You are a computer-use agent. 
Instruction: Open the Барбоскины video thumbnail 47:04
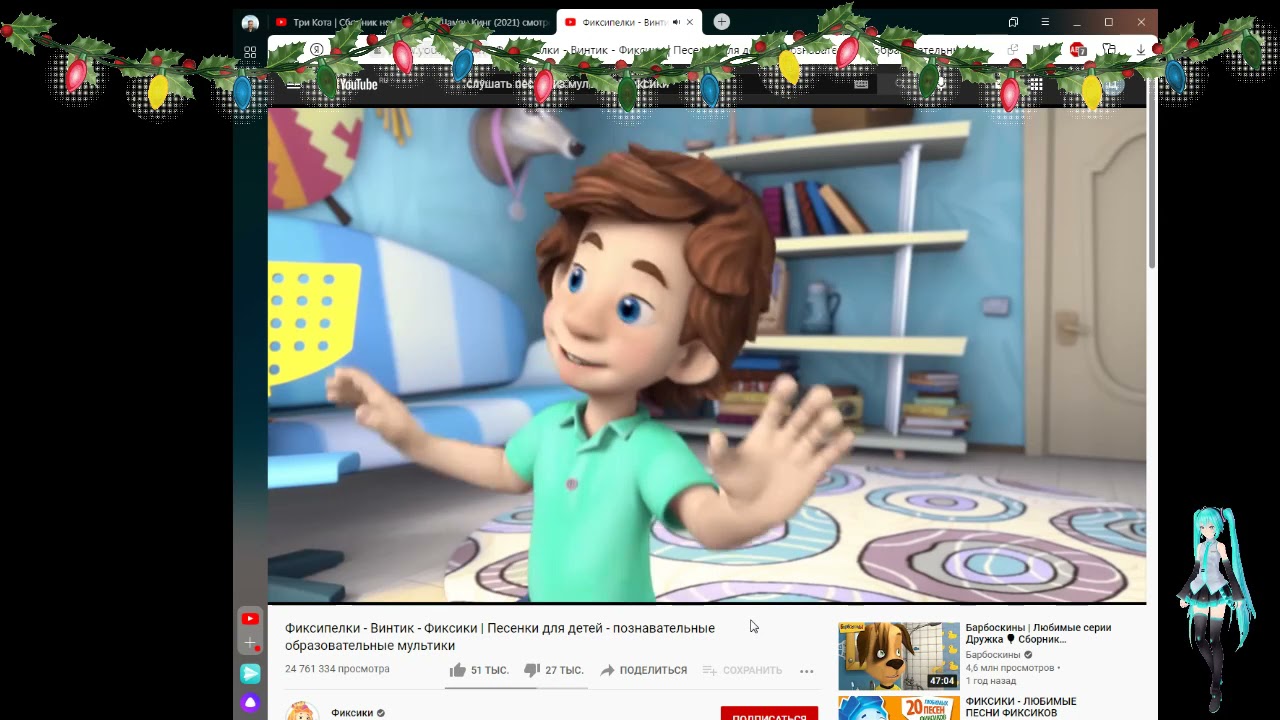point(899,656)
